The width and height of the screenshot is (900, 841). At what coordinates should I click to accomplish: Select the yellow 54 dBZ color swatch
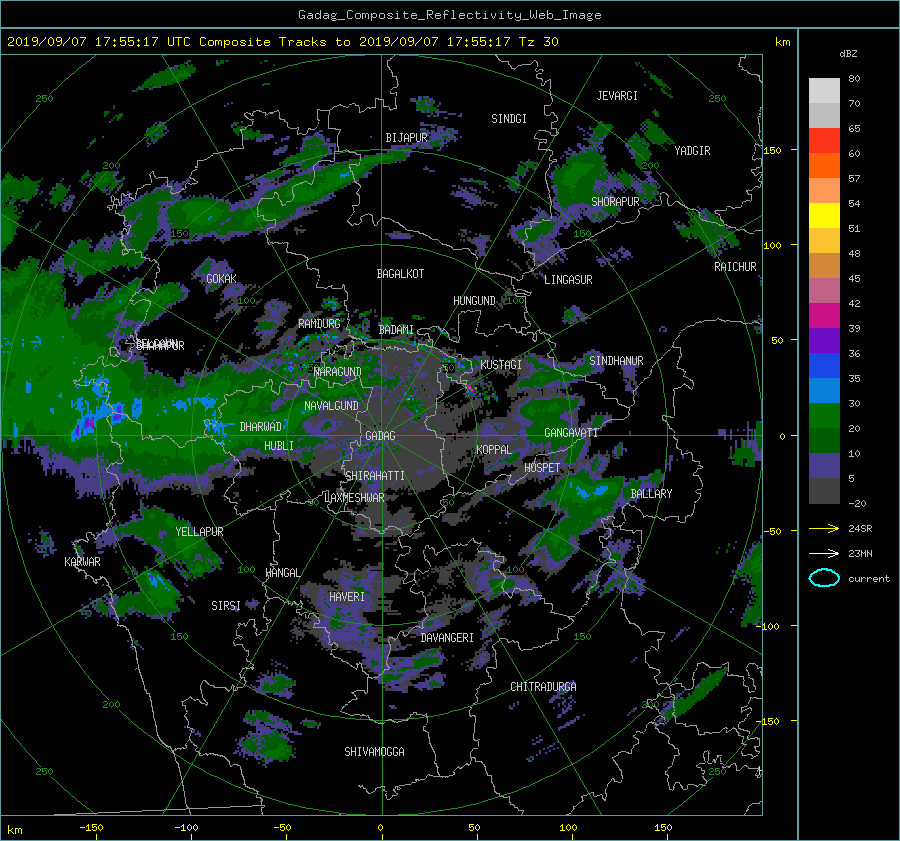click(x=824, y=215)
